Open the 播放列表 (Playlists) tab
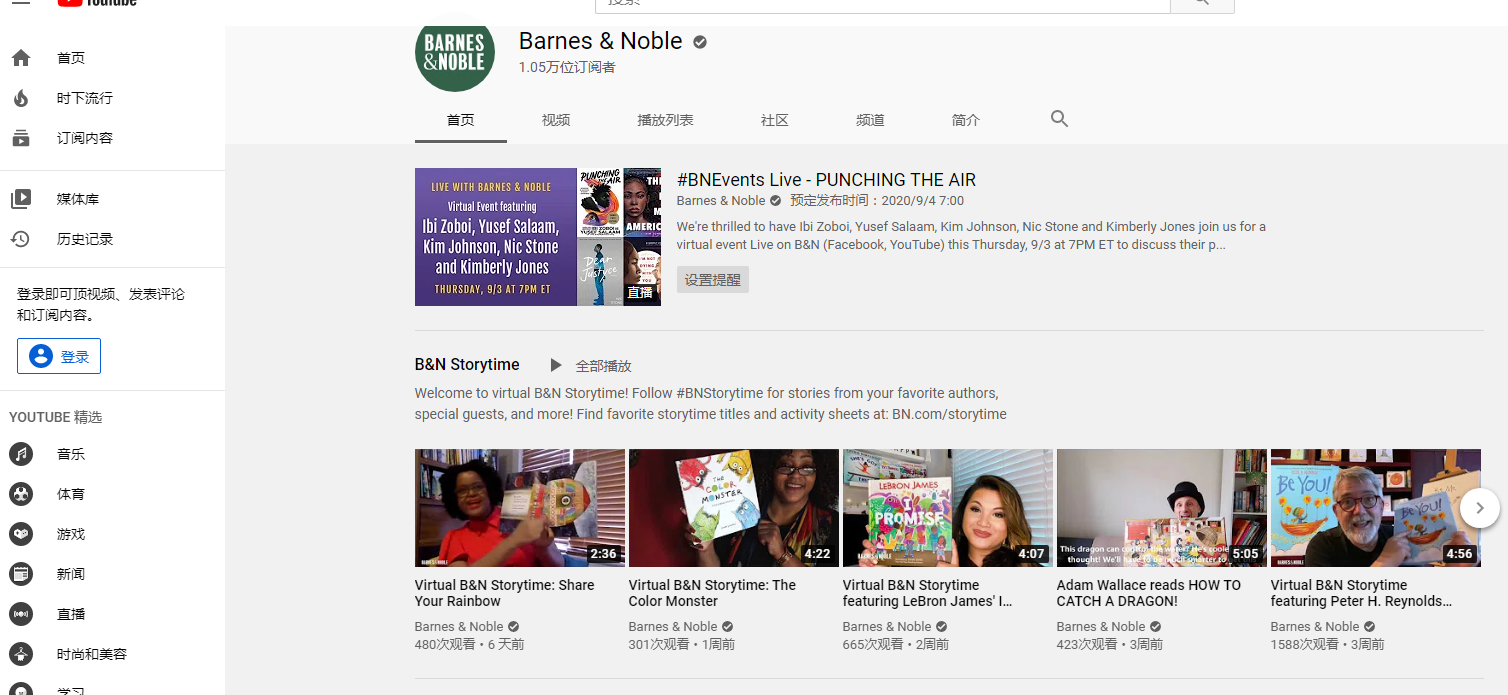 coord(665,120)
